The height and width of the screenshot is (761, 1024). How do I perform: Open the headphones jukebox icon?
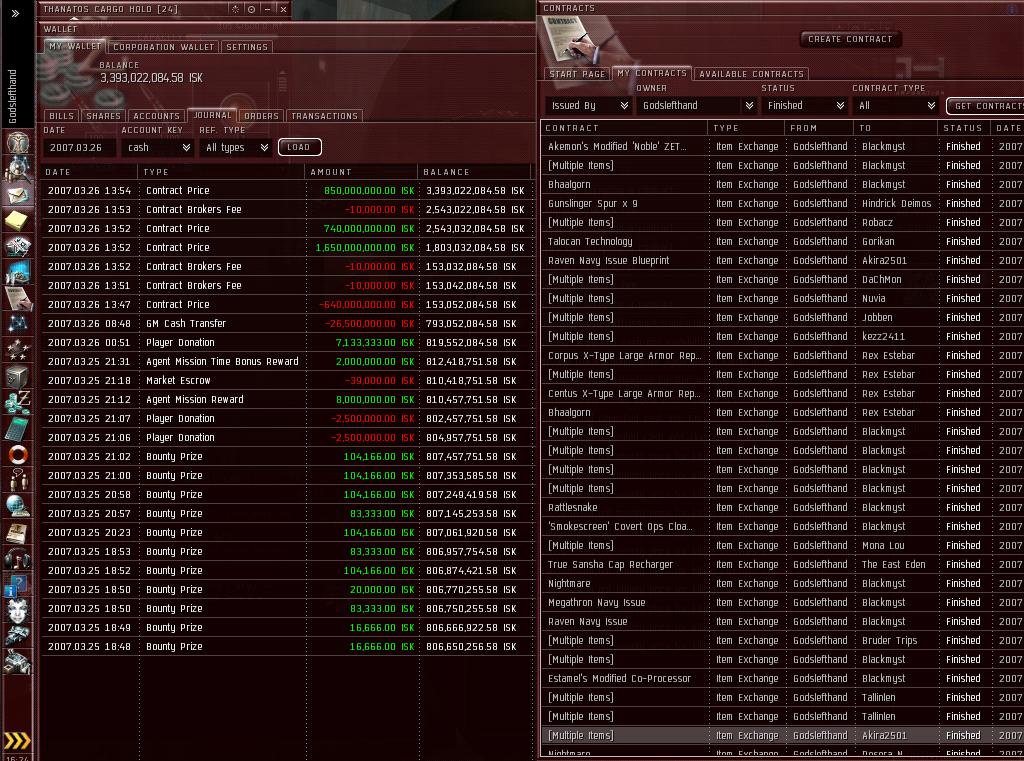tap(18, 558)
